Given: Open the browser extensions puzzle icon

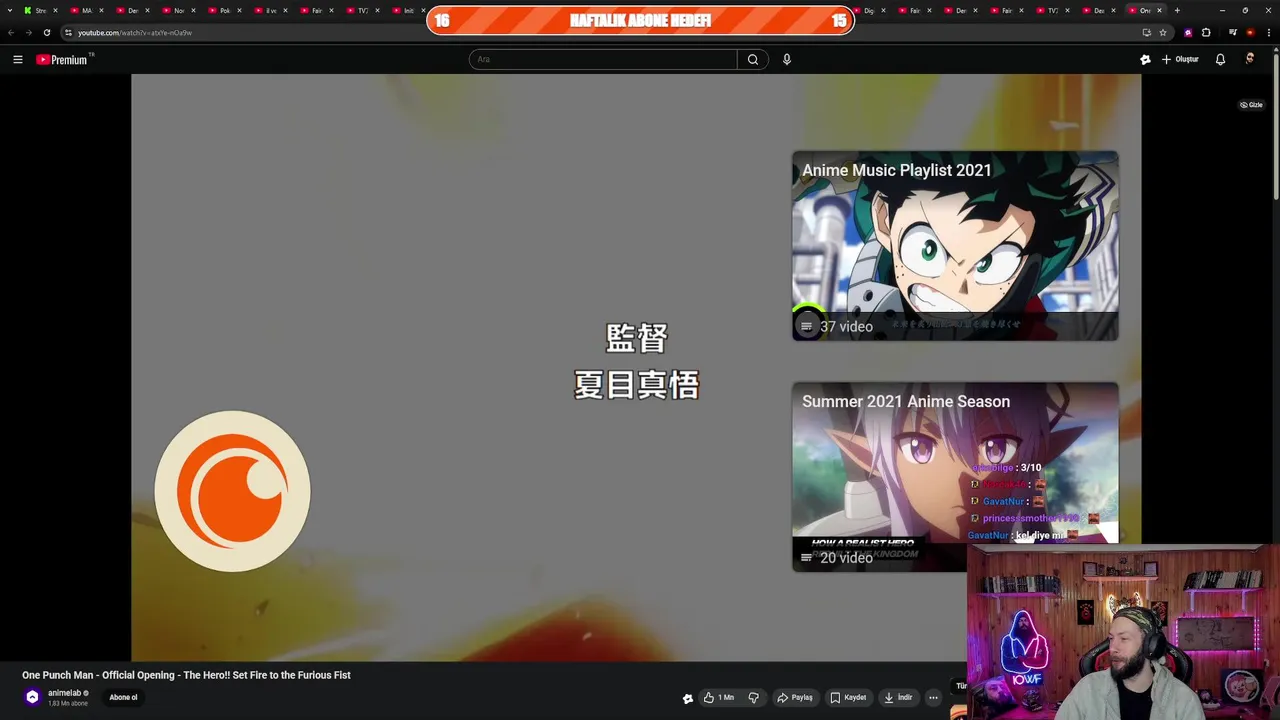Looking at the screenshot, I should tap(1206, 32).
